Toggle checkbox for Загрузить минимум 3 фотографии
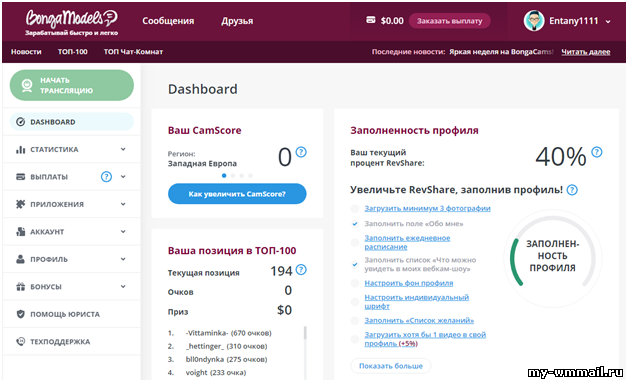Image resolution: width=628 pixels, height=382 pixels. click(355, 208)
